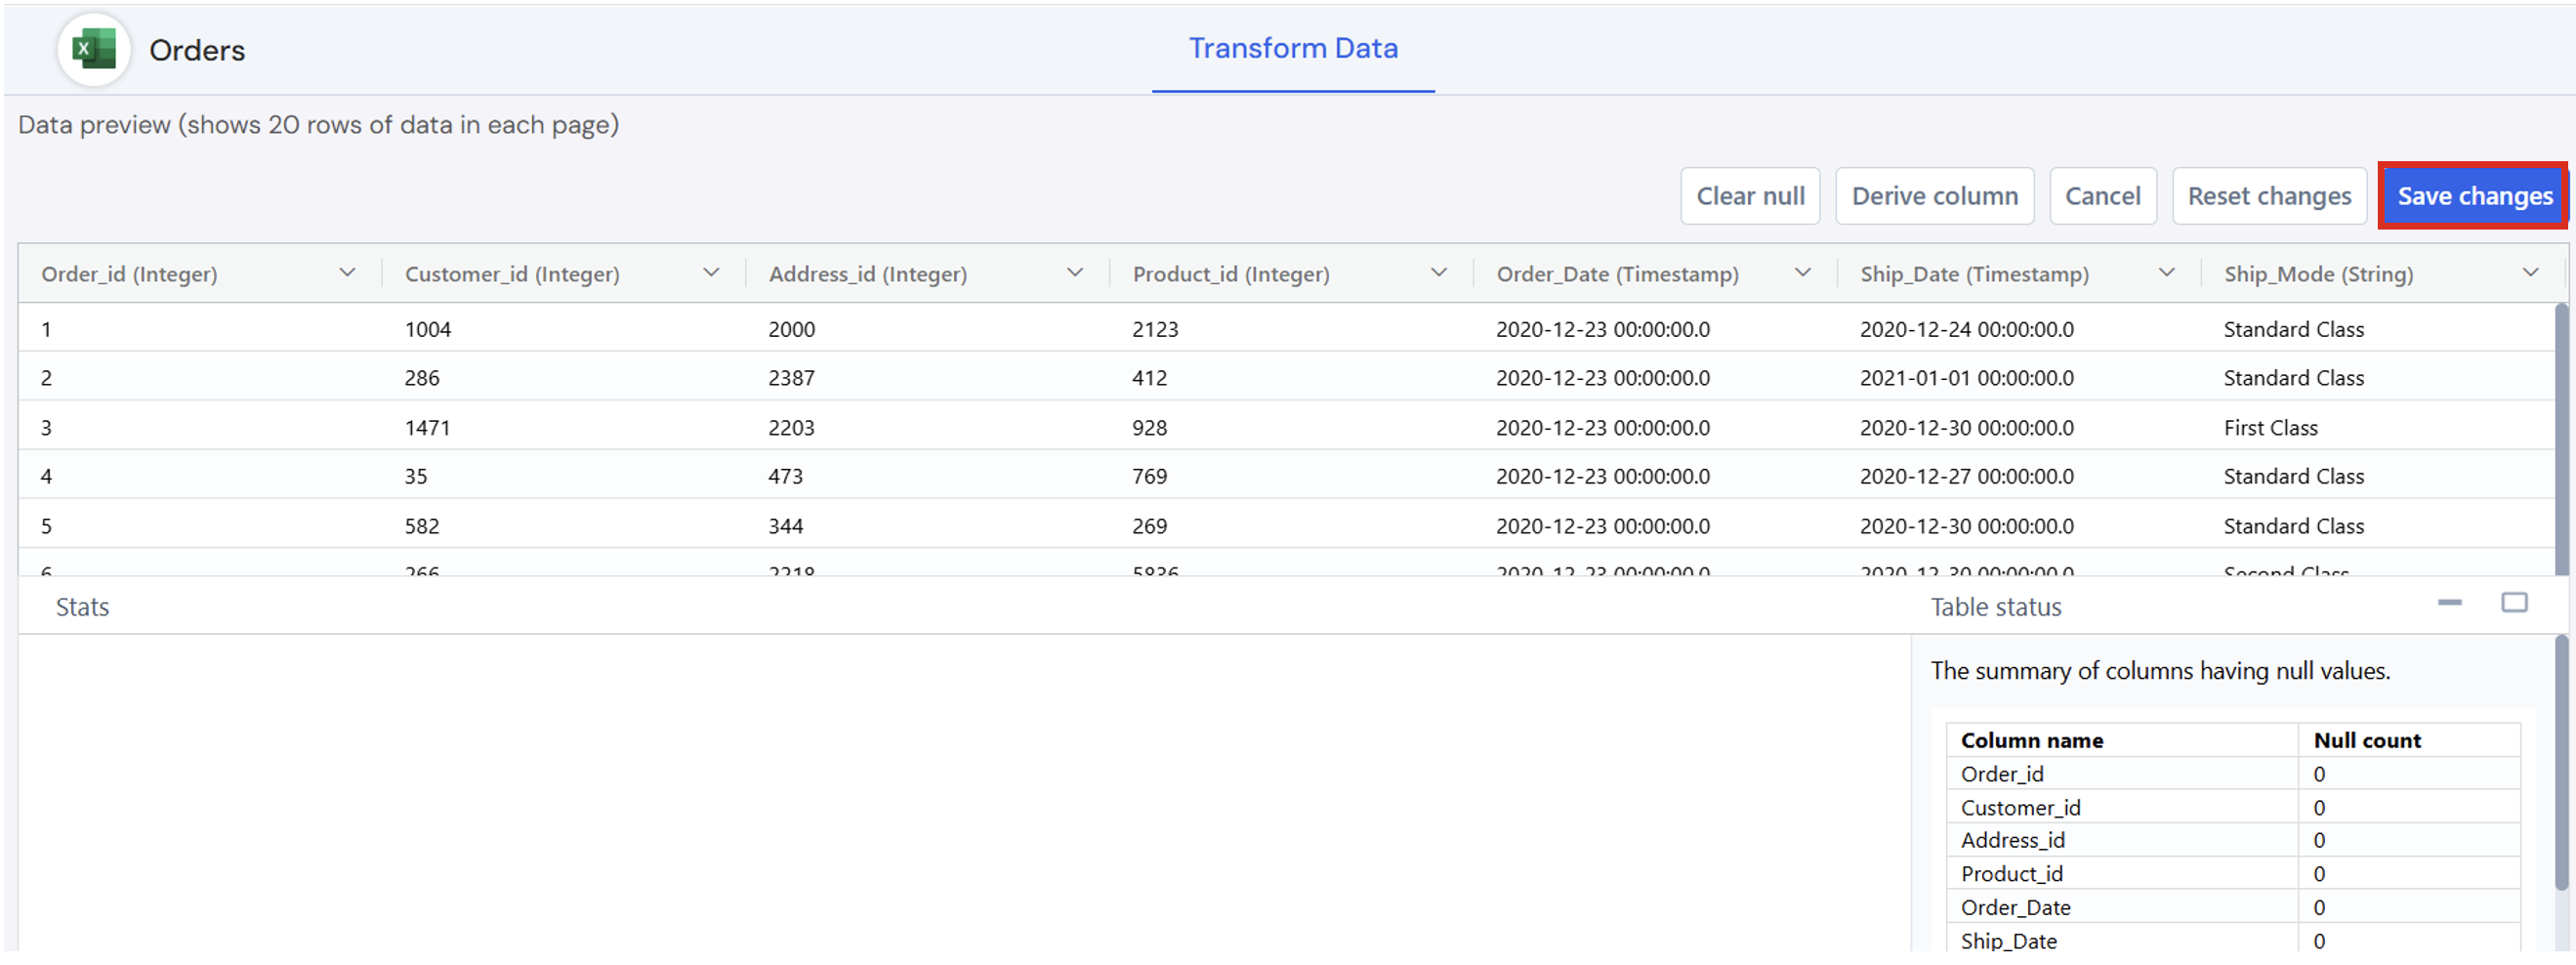Maximize the Stats panel with square icon
The width and height of the screenshot is (2576, 965).
click(x=2513, y=602)
